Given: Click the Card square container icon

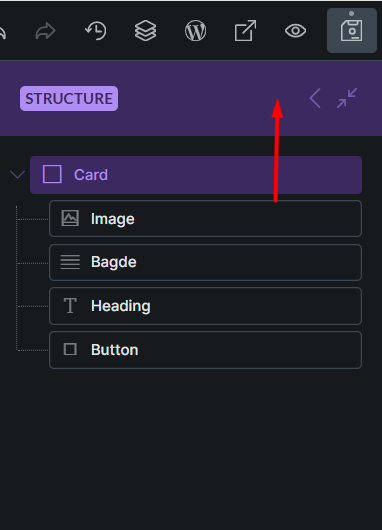Looking at the screenshot, I should coord(52,174).
